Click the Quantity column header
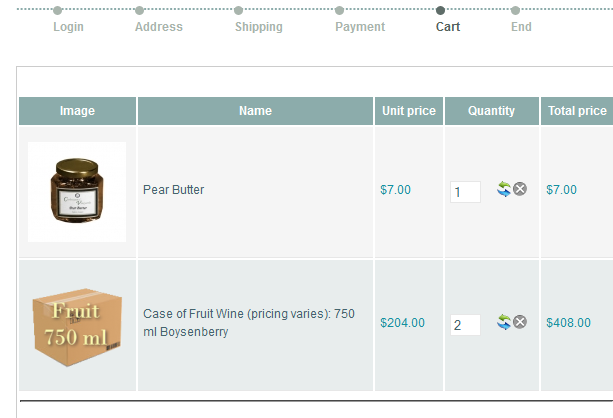613x418 pixels. point(492,111)
